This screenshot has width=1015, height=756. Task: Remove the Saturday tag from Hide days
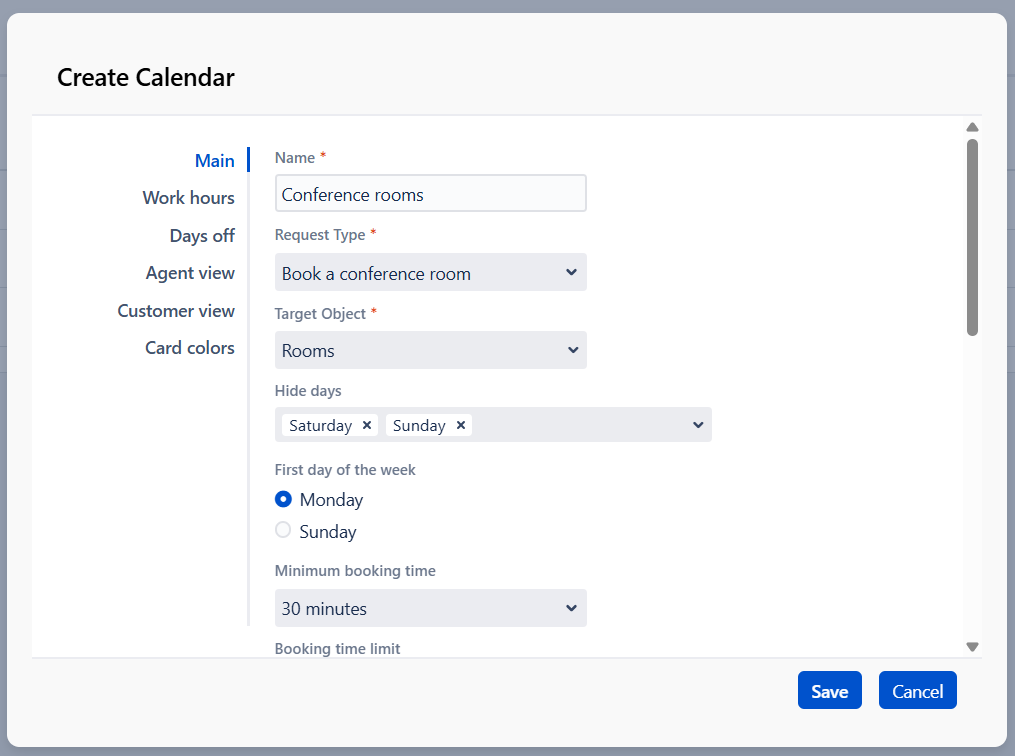tap(367, 425)
